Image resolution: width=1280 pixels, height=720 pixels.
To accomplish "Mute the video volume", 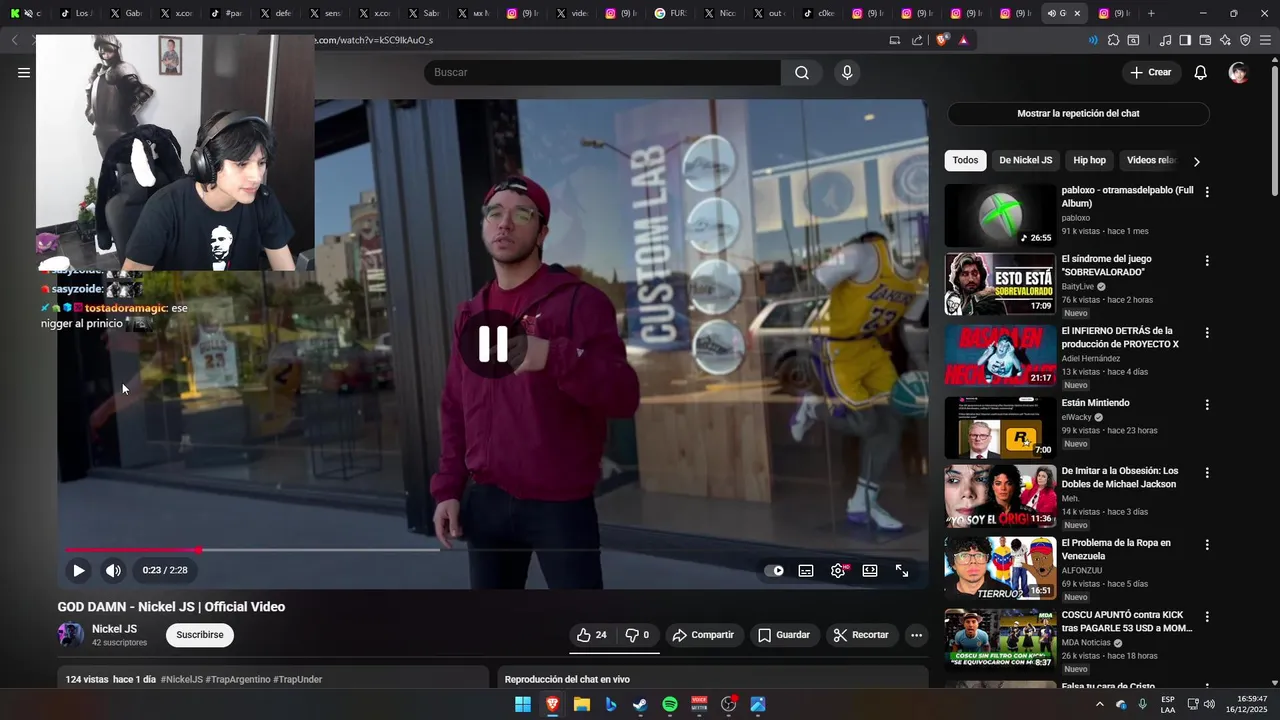I will [113, 570].
